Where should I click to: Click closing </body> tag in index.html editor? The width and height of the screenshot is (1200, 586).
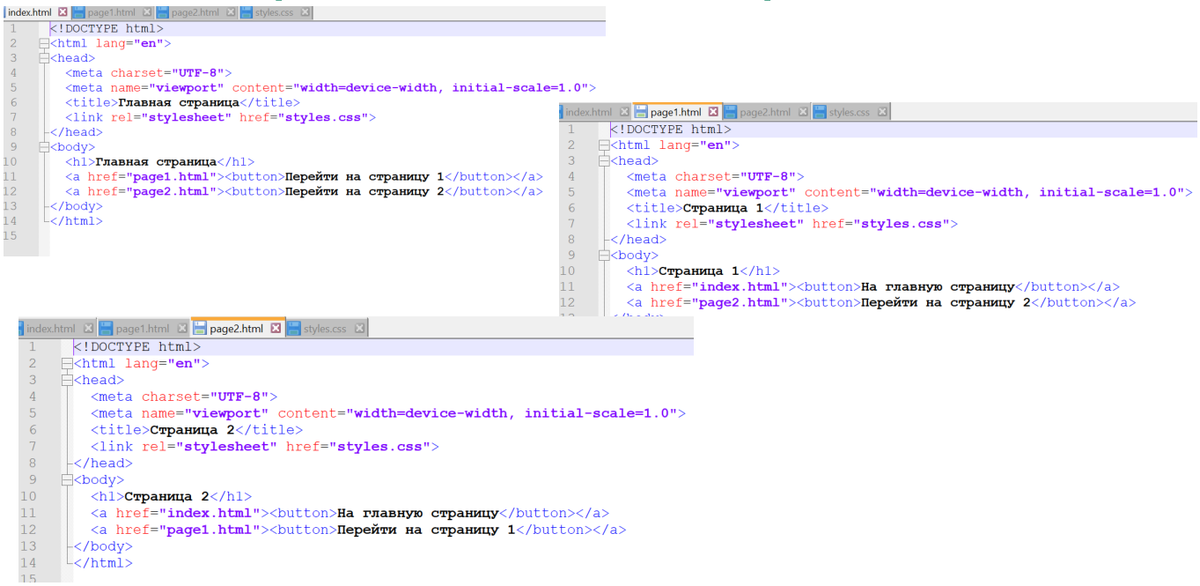[76, 206]
